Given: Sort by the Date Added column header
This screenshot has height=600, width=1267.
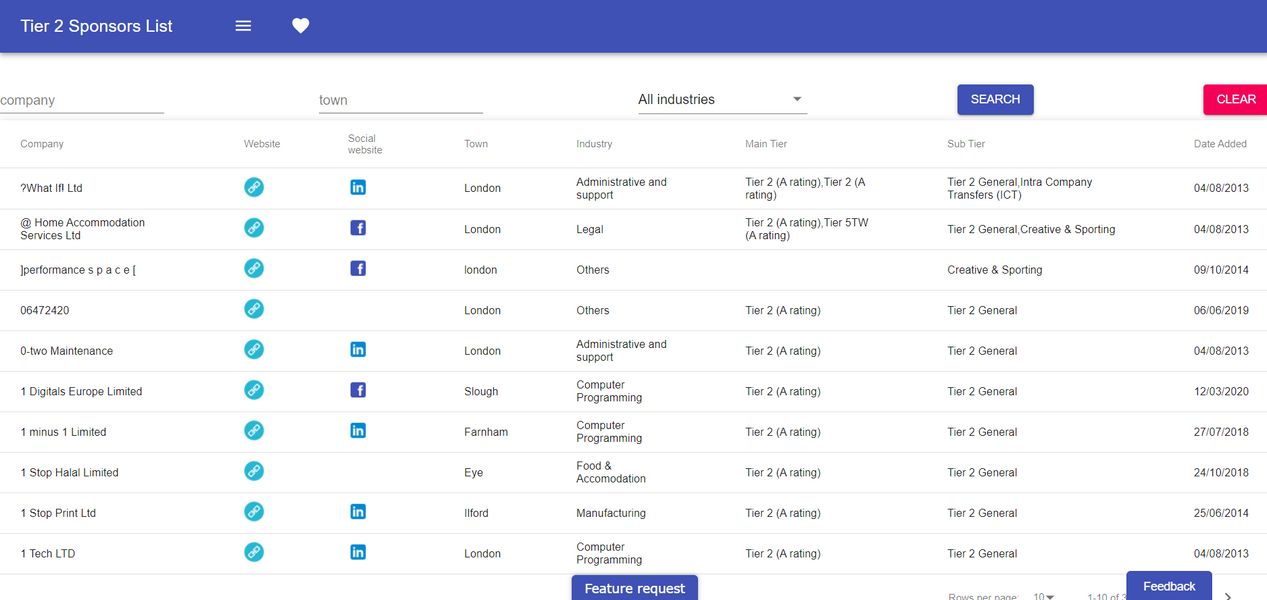Looking at the screenshot, I should (x=1219, y=143).
